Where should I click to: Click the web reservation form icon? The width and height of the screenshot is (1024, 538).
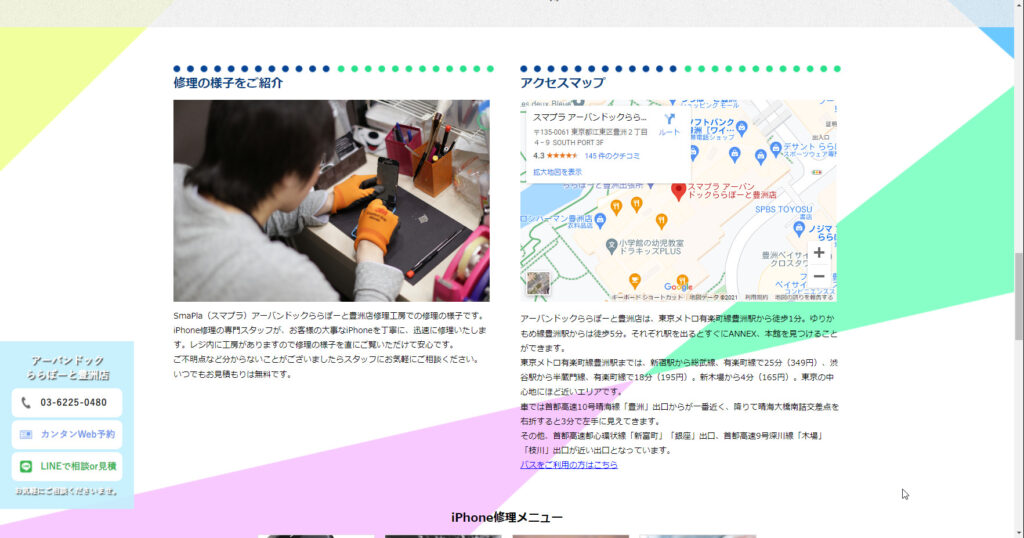[26, 435]
